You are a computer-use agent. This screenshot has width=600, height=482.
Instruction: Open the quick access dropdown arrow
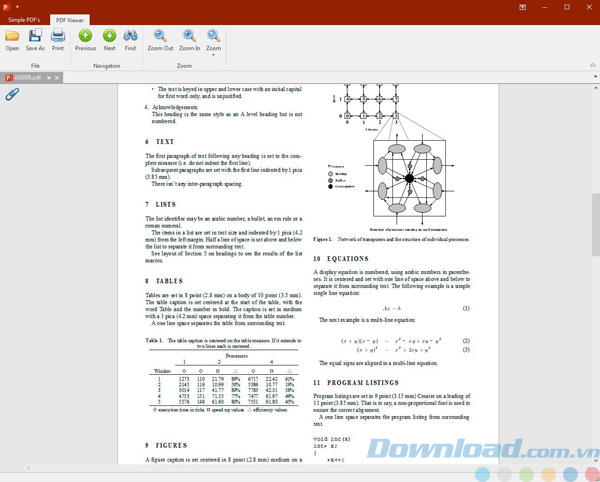click(17, 7)
